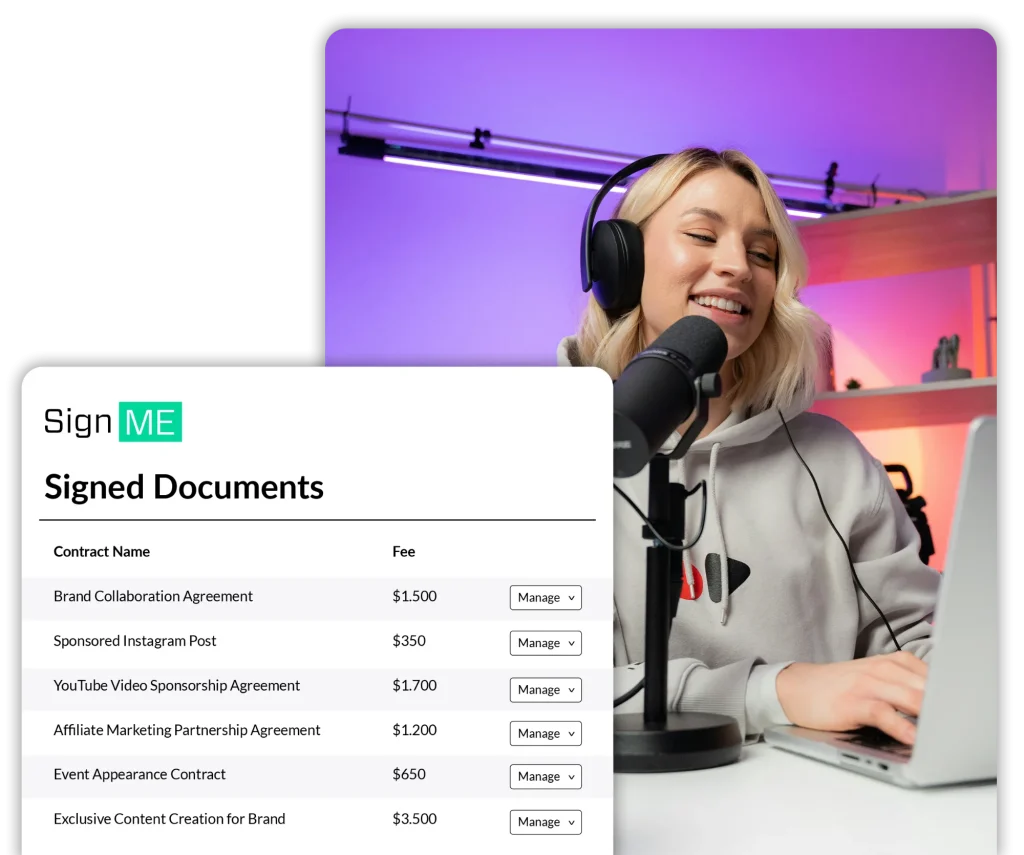This screenshot has height=855, width=1024.
Task: Click the SignME logo
Action: tap(113, 422)
